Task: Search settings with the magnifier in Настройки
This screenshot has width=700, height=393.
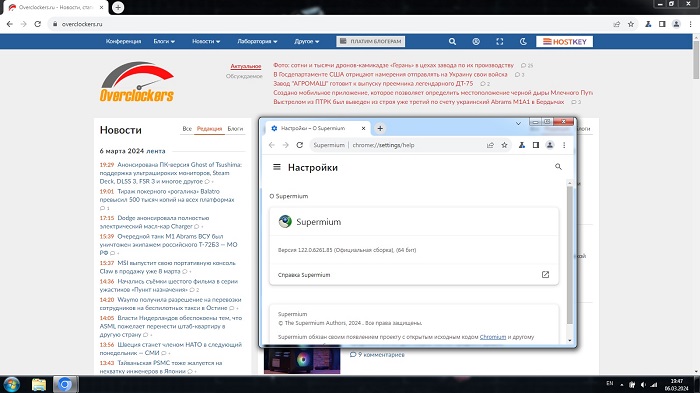Action: coord(558,167)
